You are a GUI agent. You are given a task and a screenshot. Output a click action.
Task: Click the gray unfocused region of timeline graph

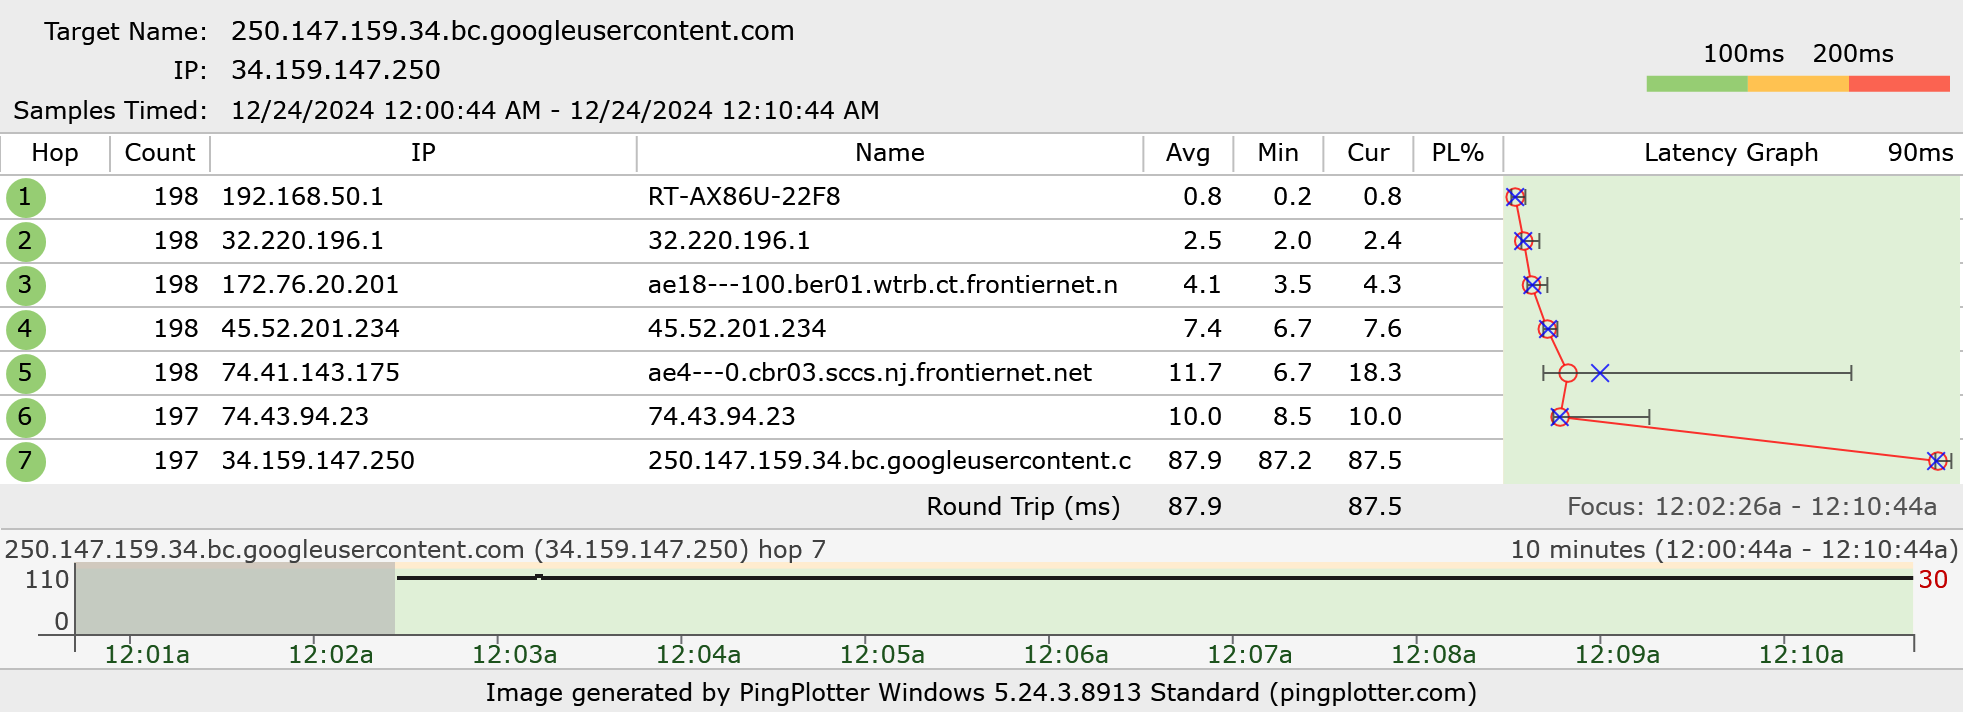(x=236, y=598)
